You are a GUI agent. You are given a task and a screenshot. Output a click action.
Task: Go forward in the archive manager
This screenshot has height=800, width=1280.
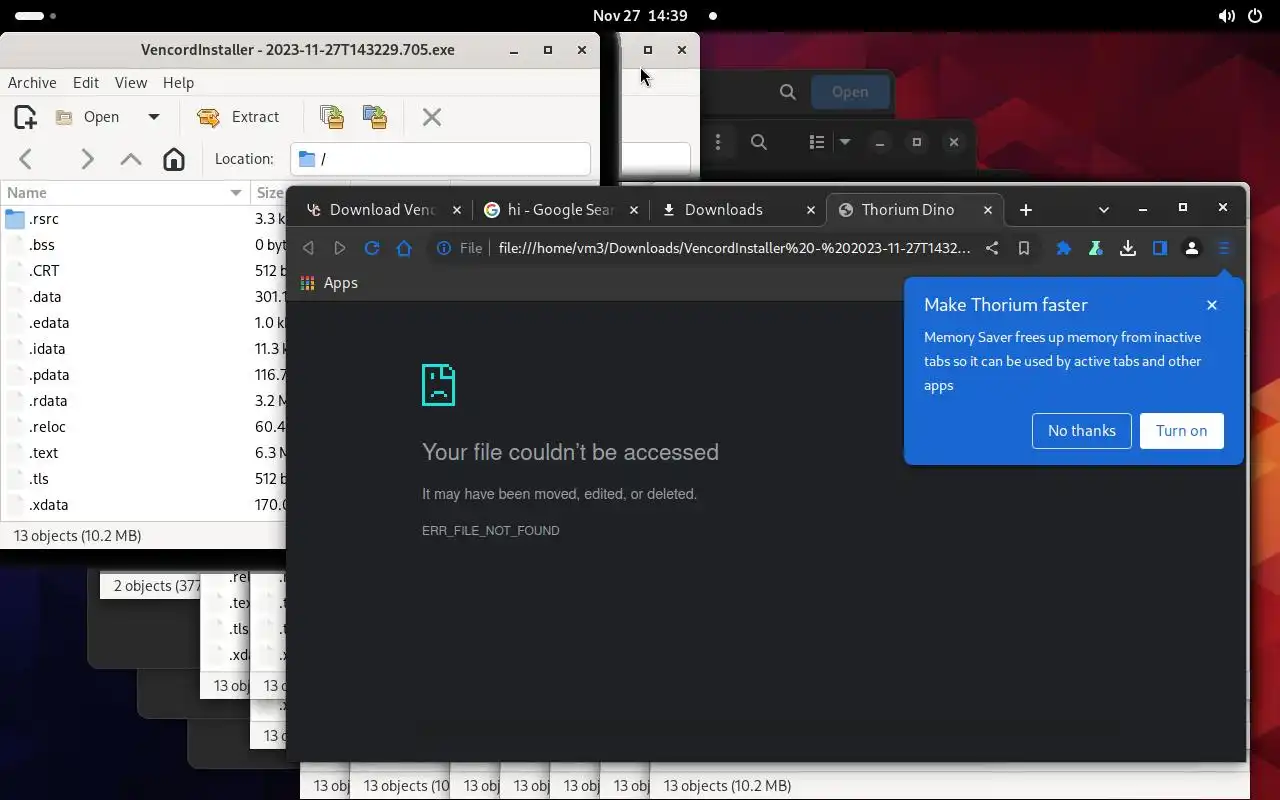[x=87, y=159]
